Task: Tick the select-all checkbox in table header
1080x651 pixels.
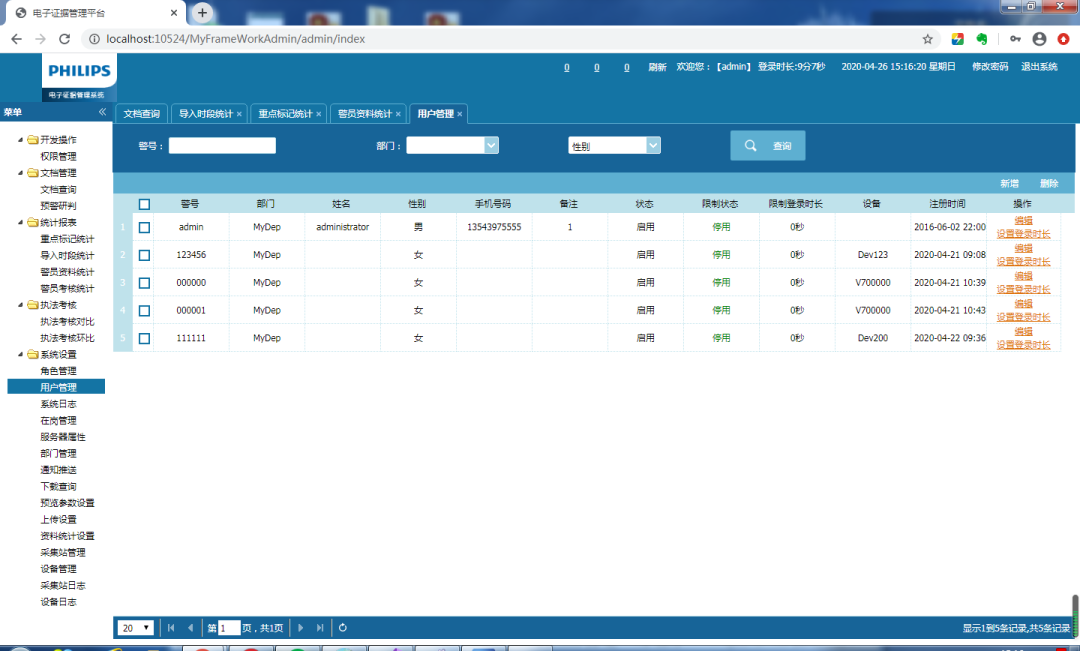Action: tap(144, 204)
